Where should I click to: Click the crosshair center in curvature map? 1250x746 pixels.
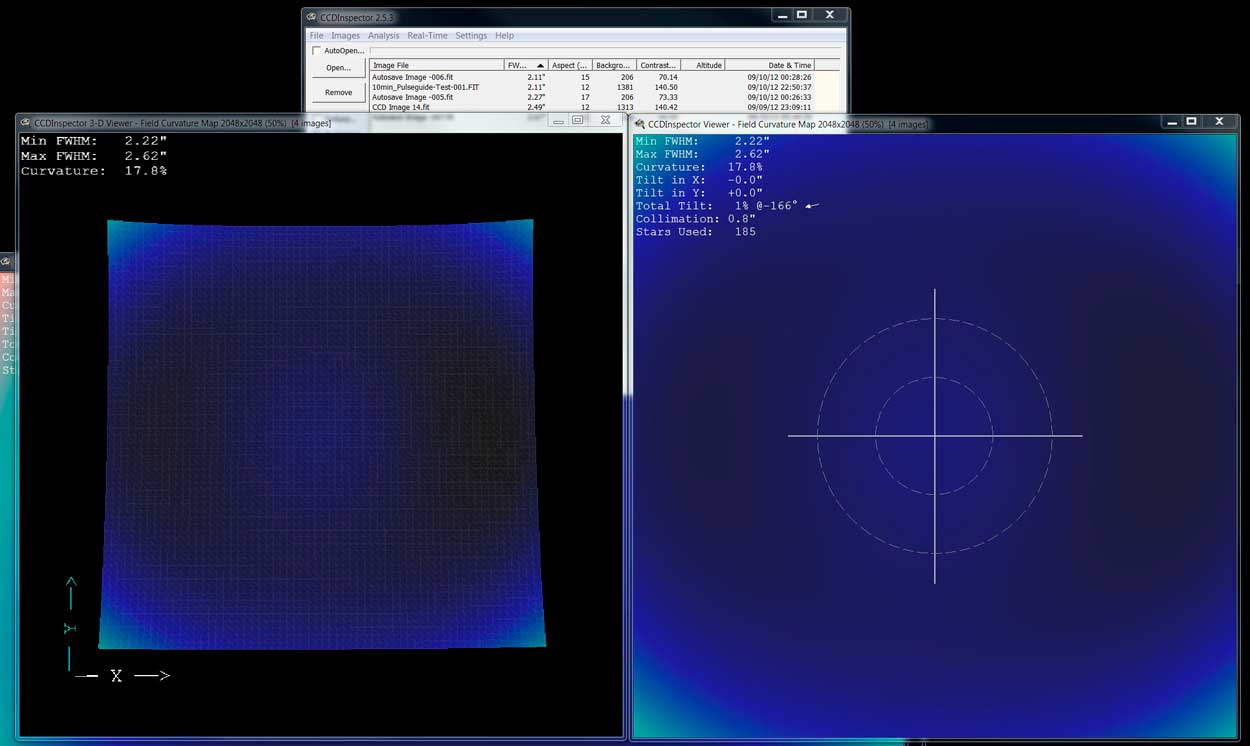pyautogui.click(x=935, y=436)
